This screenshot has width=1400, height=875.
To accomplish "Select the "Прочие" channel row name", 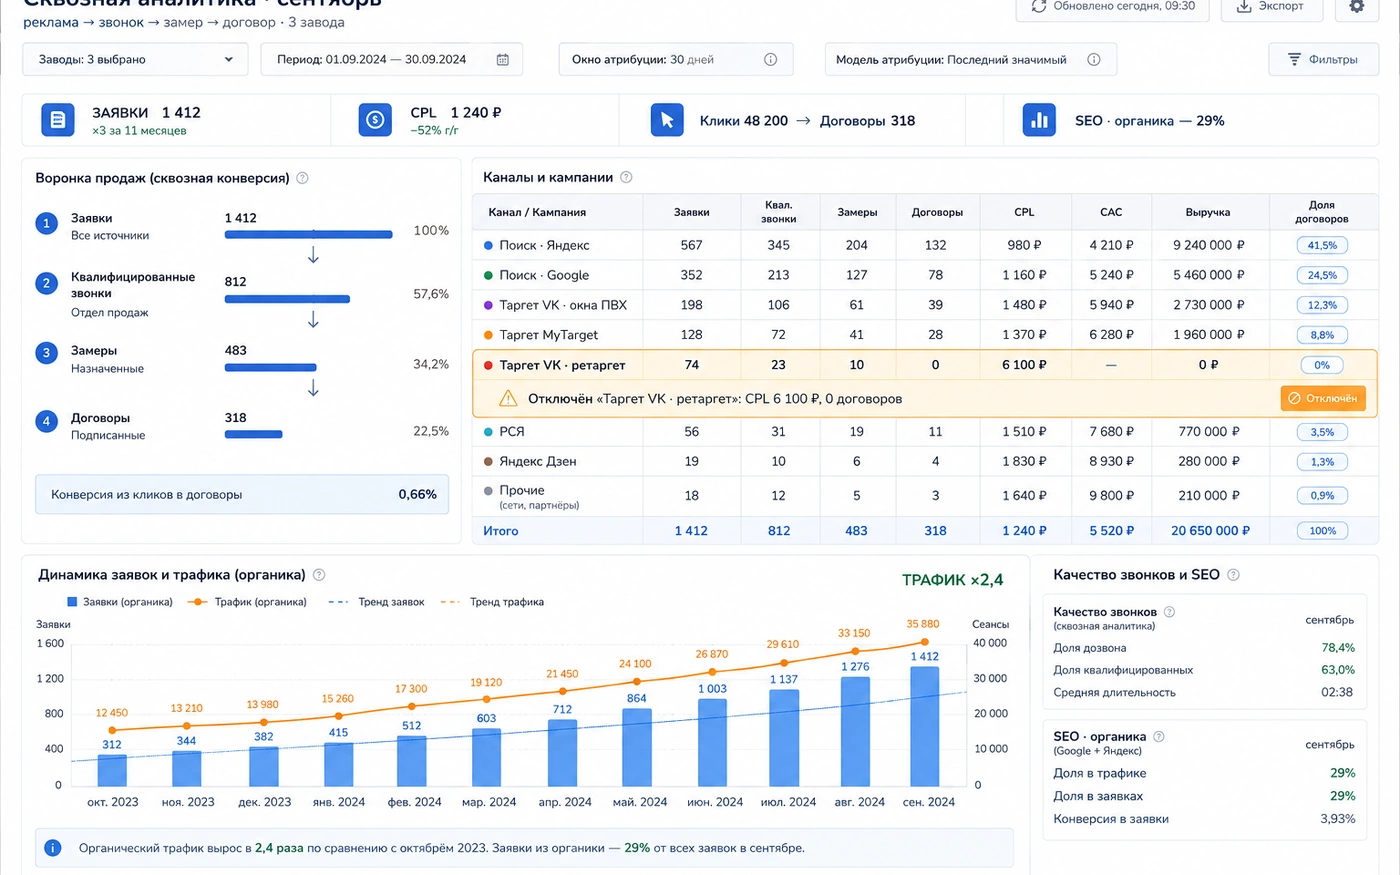I will pos(522,490).
